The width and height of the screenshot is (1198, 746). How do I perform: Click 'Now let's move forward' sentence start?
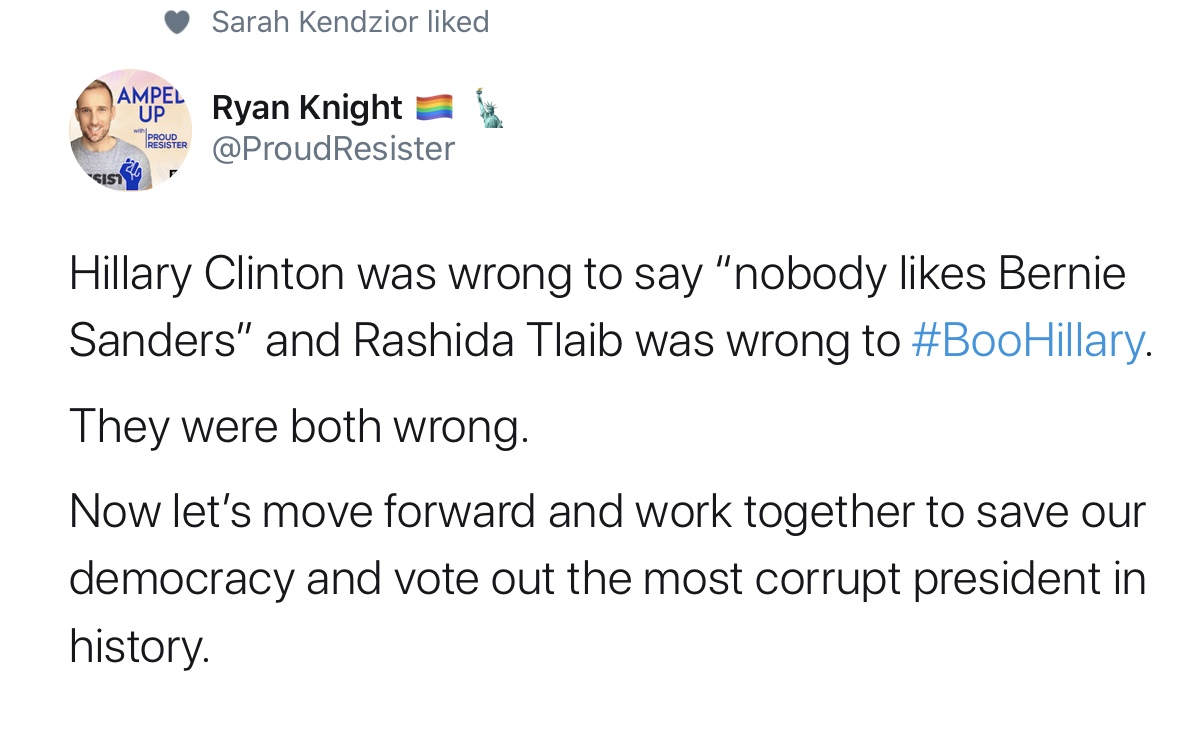(x=302, y=511)
